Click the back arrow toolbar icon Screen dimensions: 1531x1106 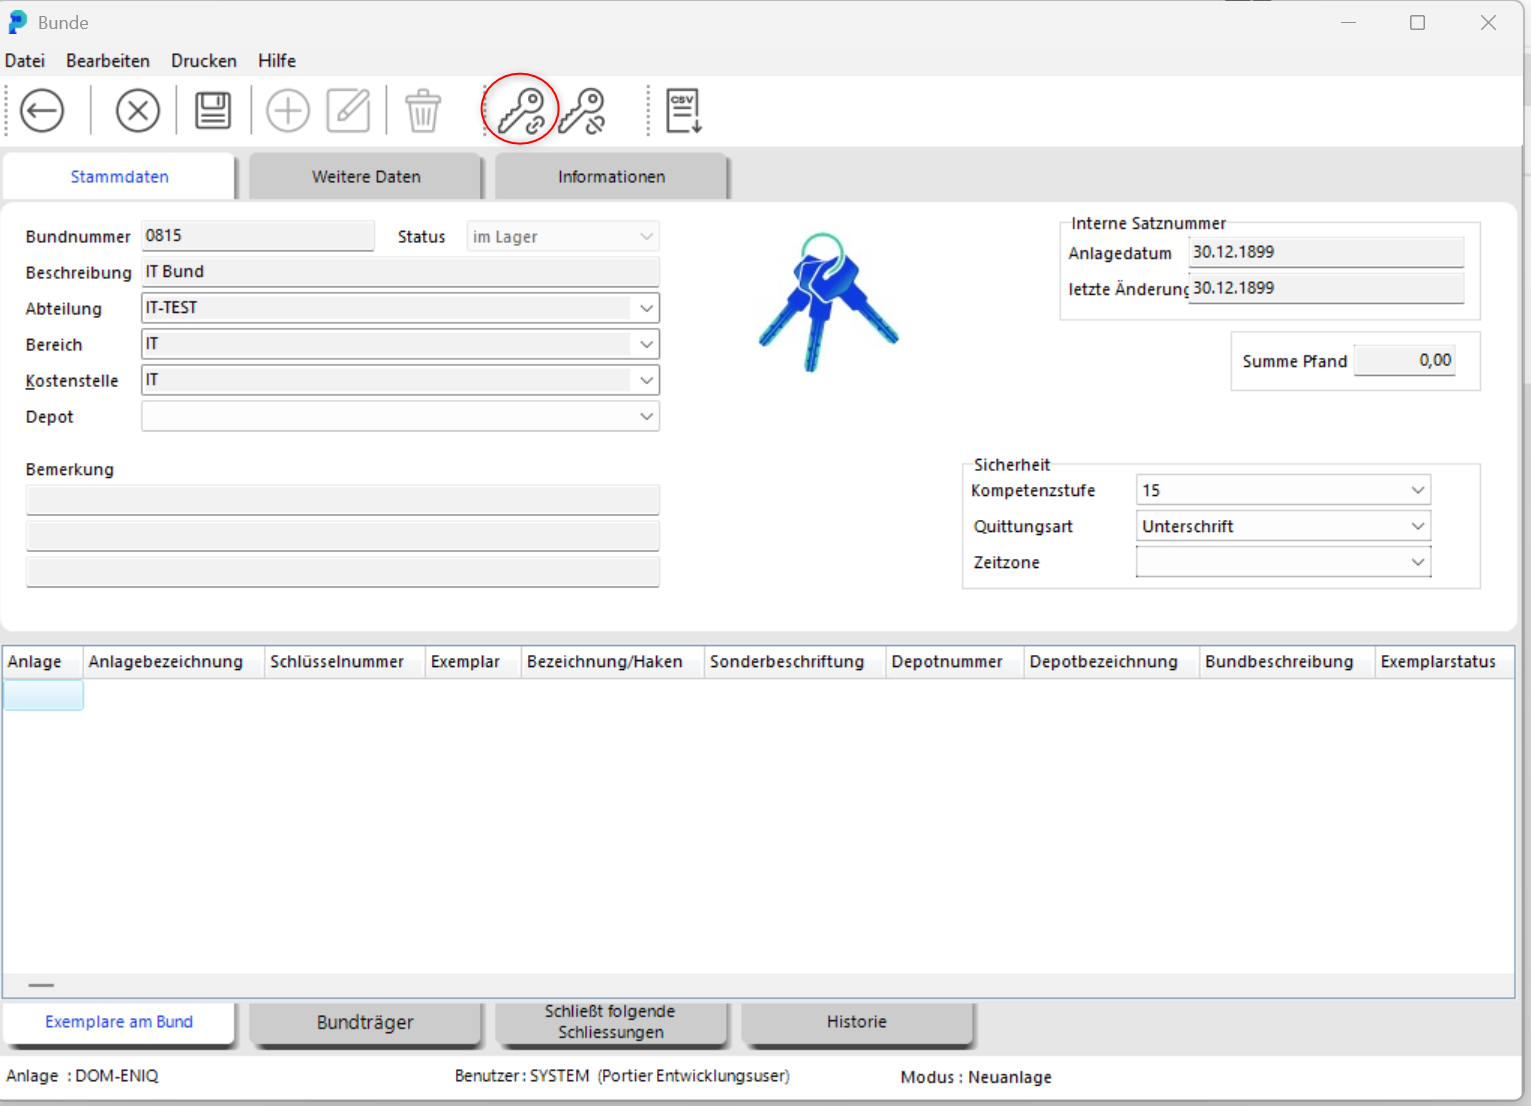pyautogui.click(x=42, y=110)
